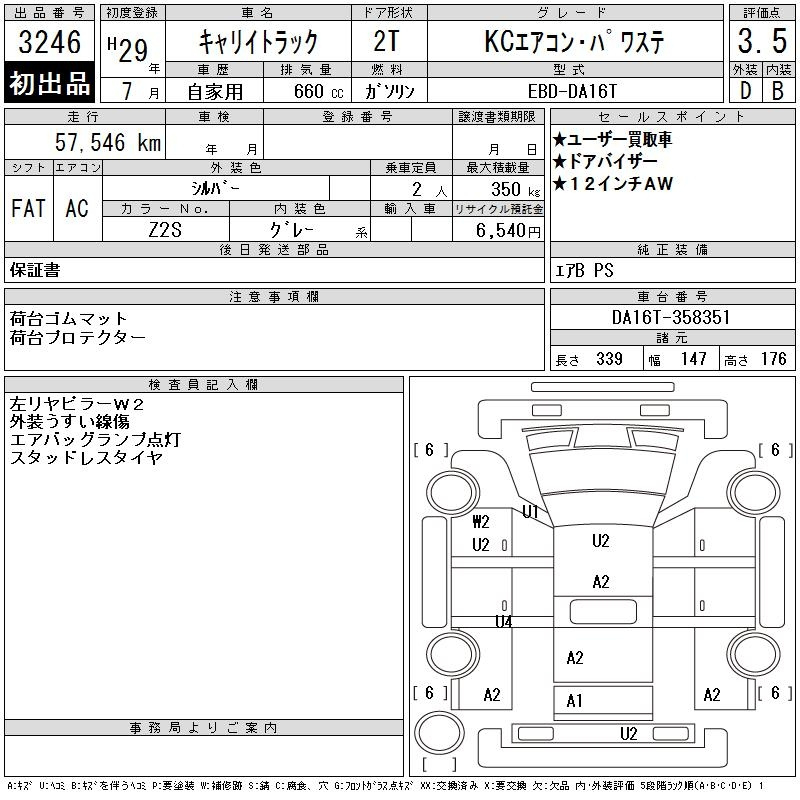Select "保証書" under 後日発送部品
800x800 pixels.
[x=35, y=270]
